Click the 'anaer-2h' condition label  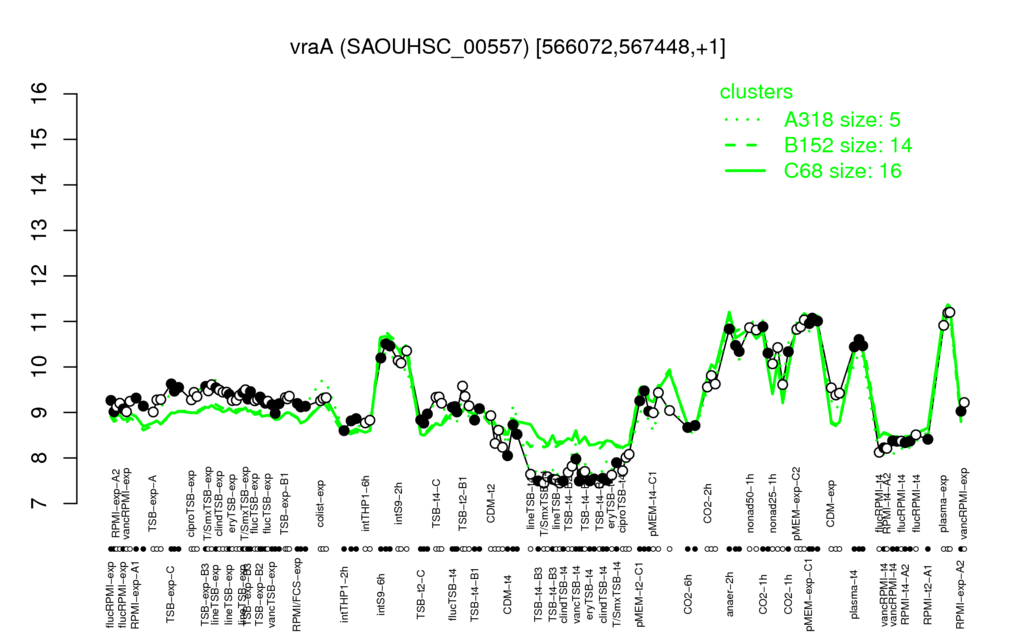point(730,592)
